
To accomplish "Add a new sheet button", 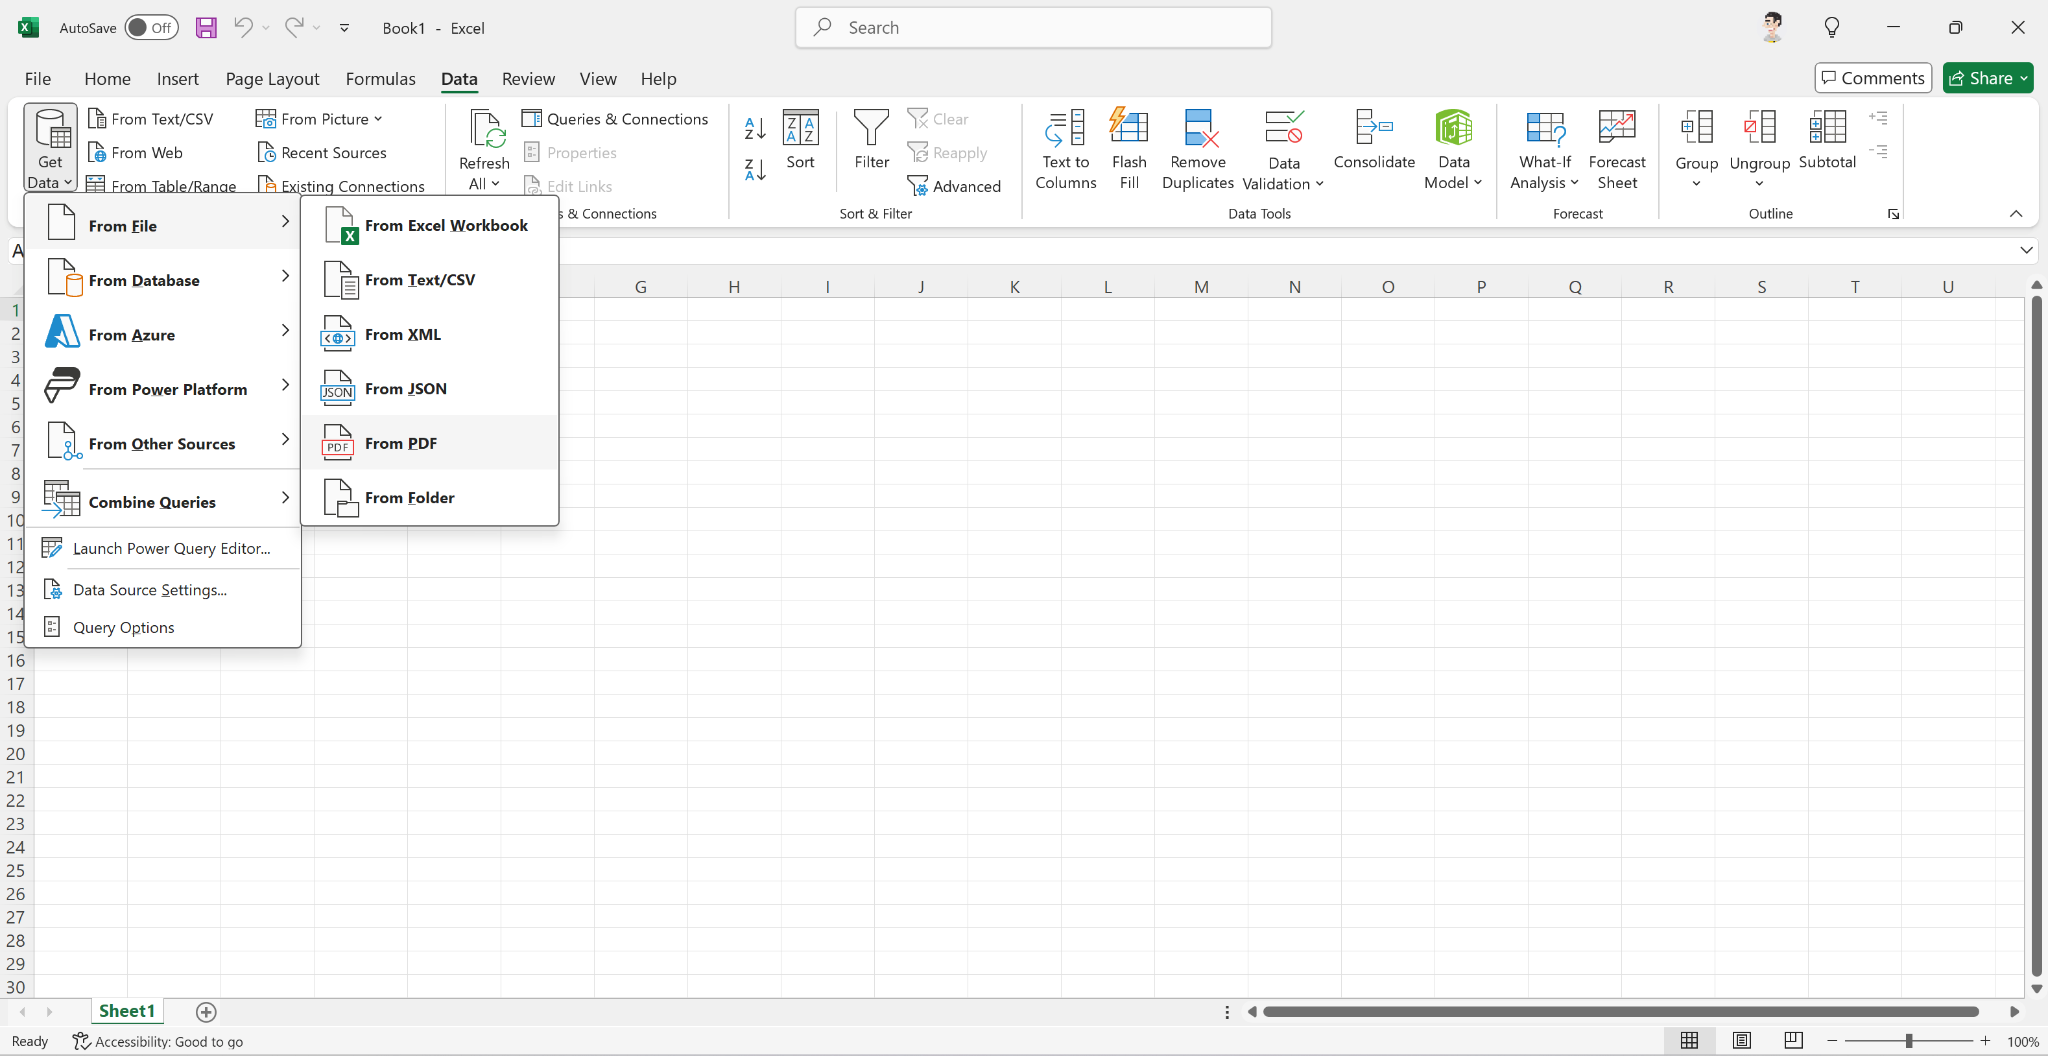I will point(206,1012).
